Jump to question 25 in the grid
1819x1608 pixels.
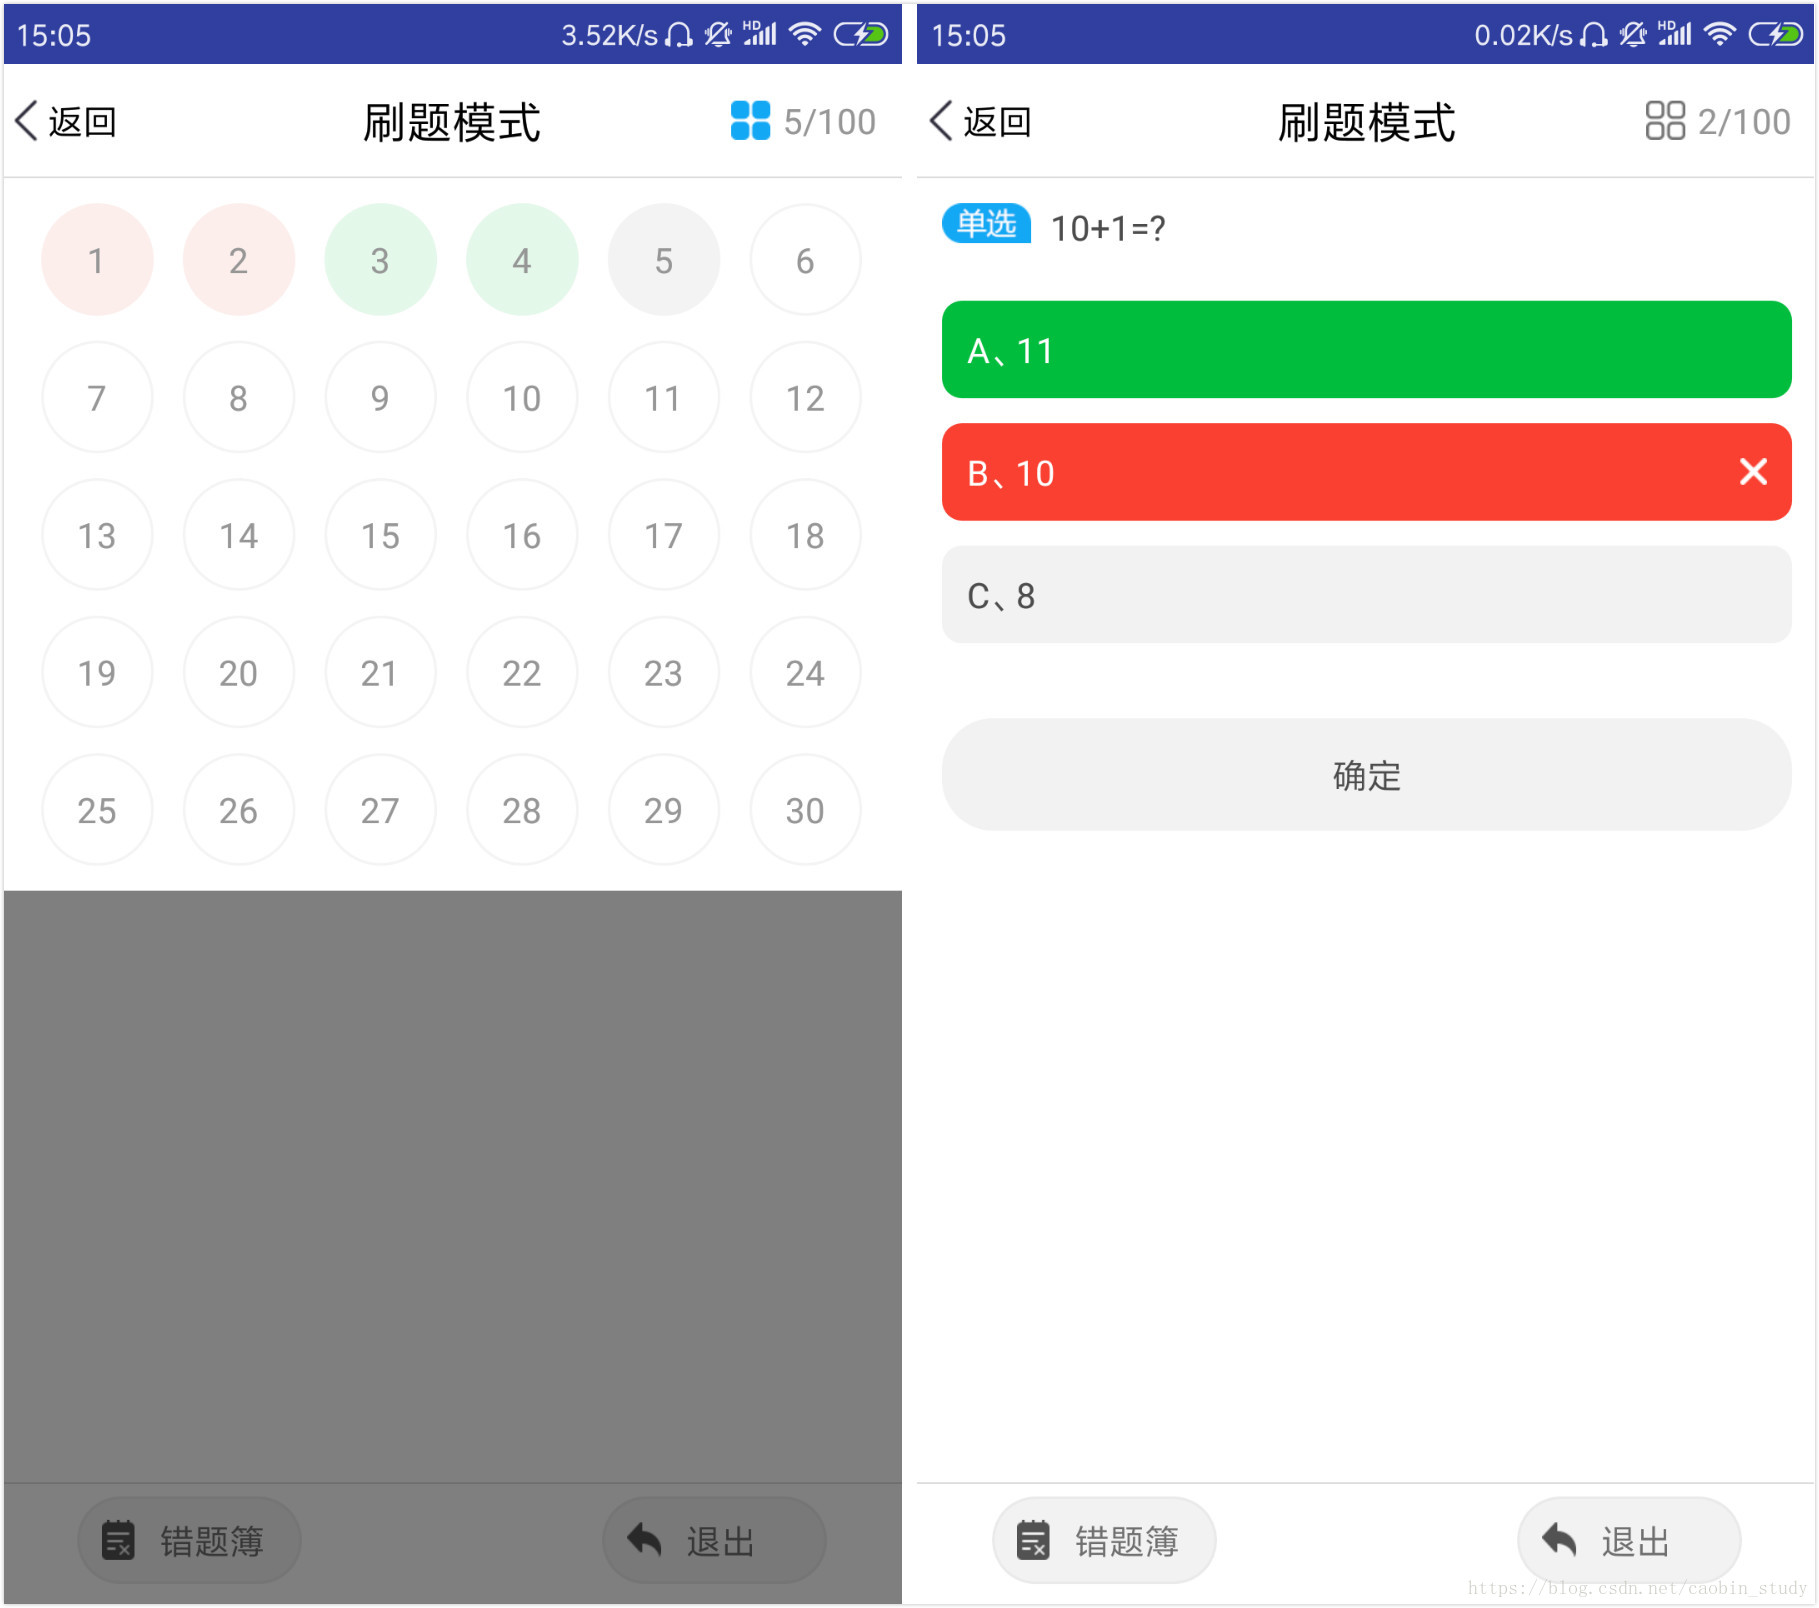pyautogui.click(x=97, y=809)
